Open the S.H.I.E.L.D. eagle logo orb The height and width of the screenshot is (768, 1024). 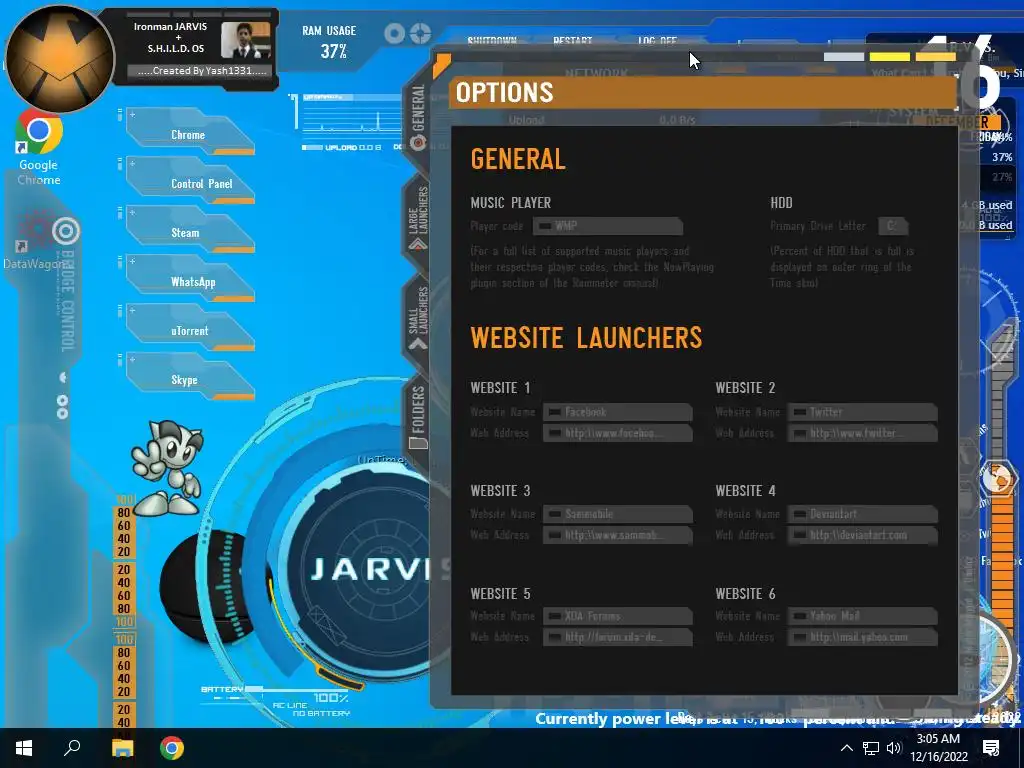[60, 57]
